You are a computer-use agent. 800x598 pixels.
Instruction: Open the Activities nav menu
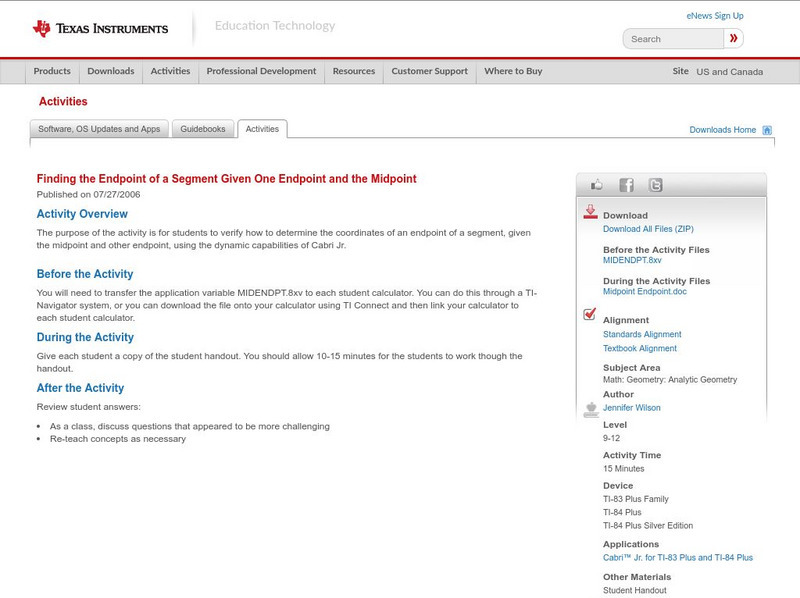170,71
